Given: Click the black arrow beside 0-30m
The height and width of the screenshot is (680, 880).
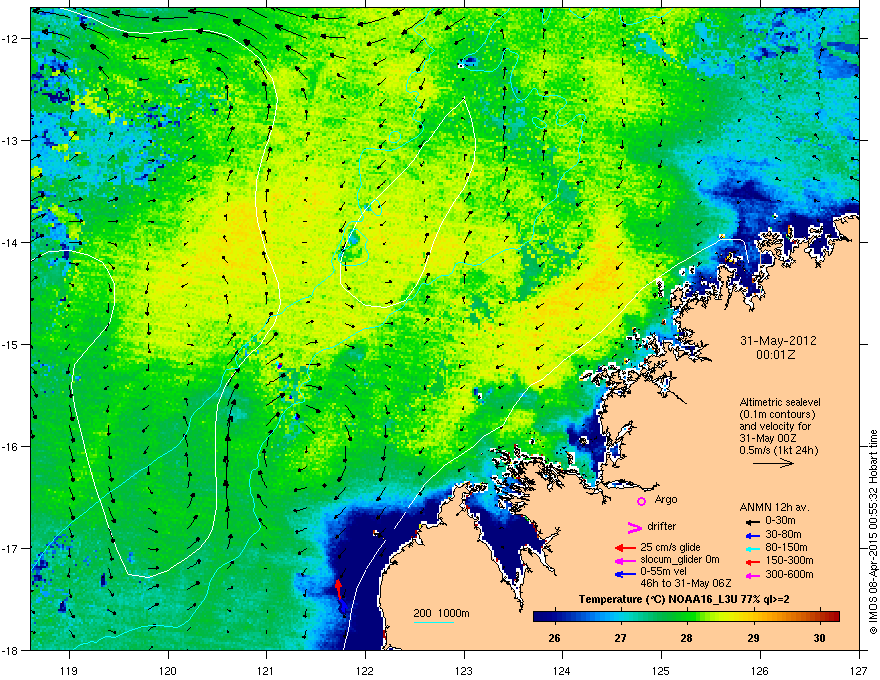Looking at the screenshot, I should tap(752, 521).
